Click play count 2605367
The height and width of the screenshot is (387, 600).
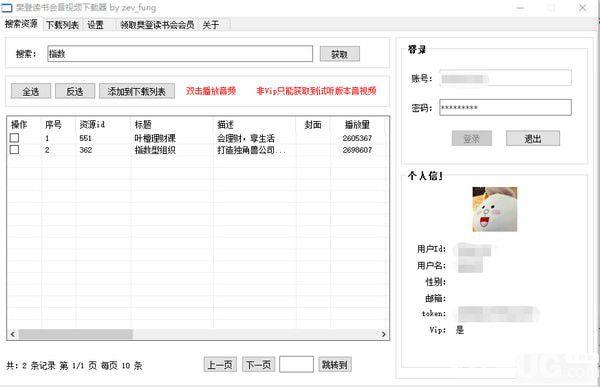click(357, 138)
